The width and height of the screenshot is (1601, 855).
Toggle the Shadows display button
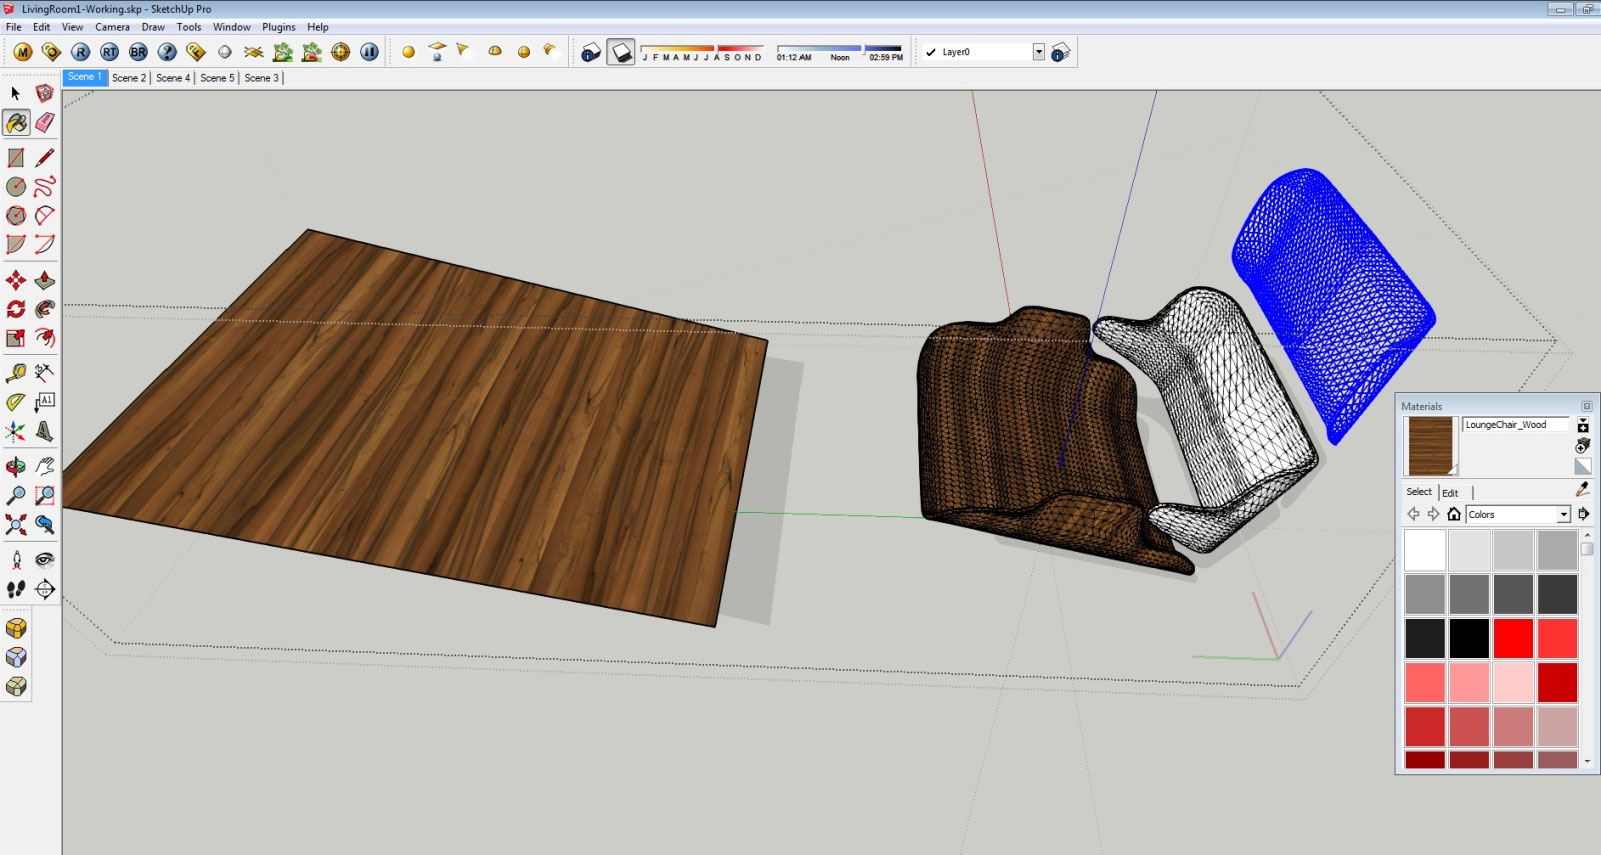click(621, 52)
